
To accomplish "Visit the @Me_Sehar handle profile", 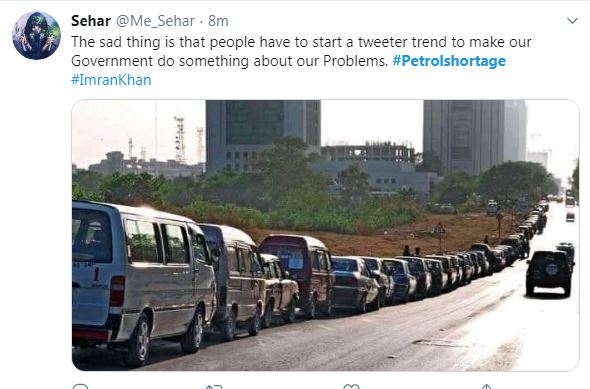I will point(155,21).
